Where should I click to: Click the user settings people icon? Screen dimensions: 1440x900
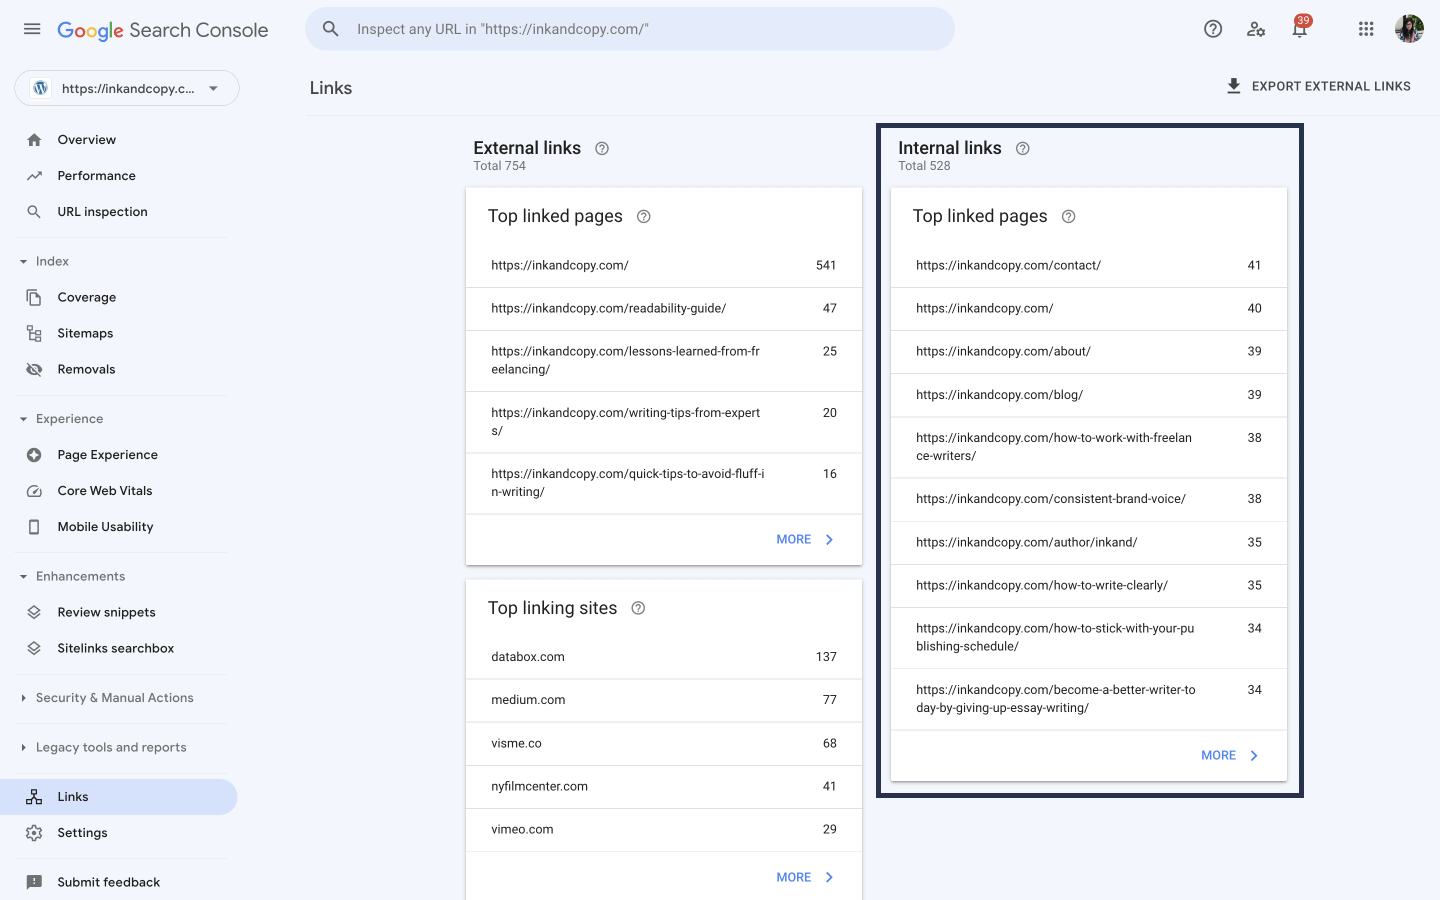pyautogui.click(x=1256, y=29)
